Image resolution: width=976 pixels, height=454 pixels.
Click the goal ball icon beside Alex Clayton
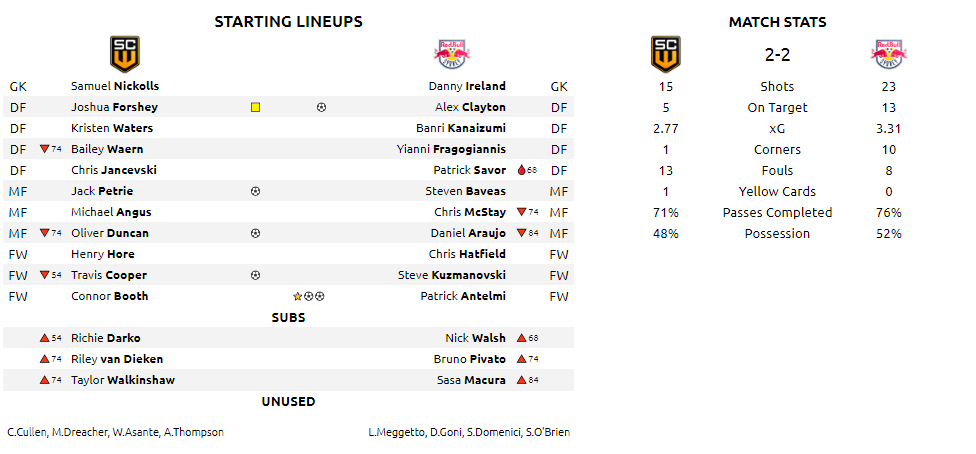click(x=321, y=107)
